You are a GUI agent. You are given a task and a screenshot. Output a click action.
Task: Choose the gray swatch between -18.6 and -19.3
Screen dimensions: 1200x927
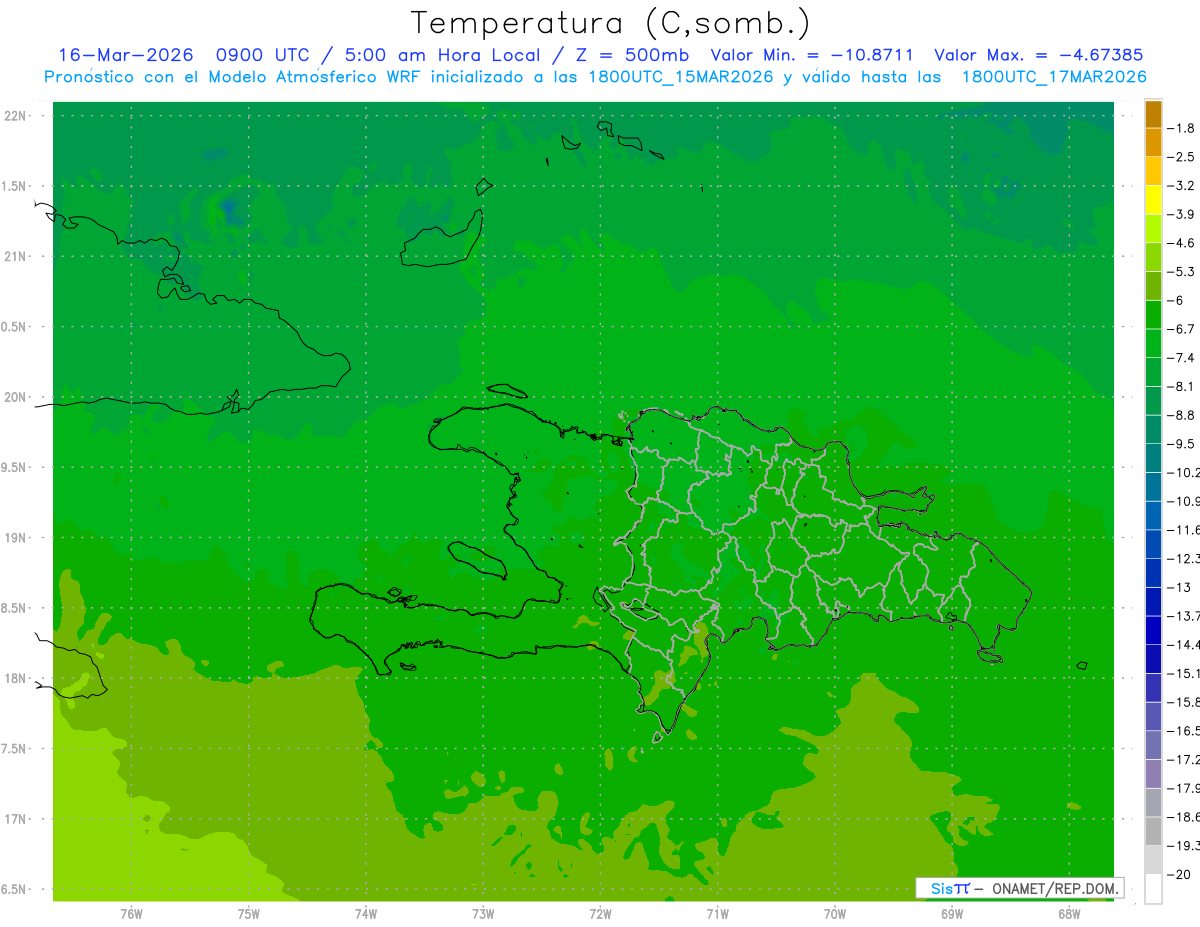pyautogui.click(x=1153, y=831)
